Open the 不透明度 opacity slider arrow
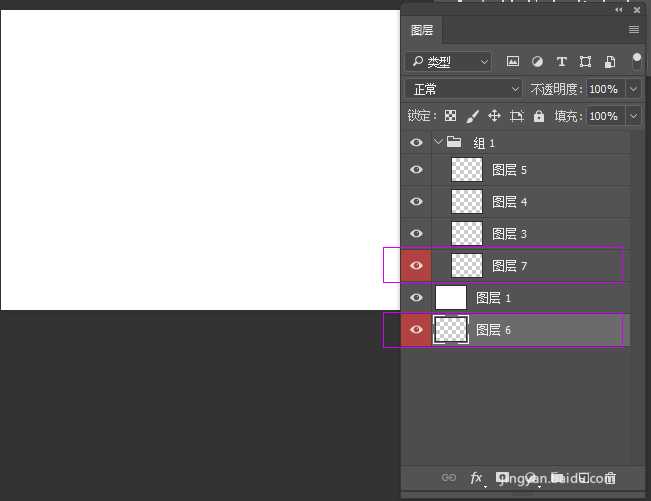 click(x=633, y=89)
